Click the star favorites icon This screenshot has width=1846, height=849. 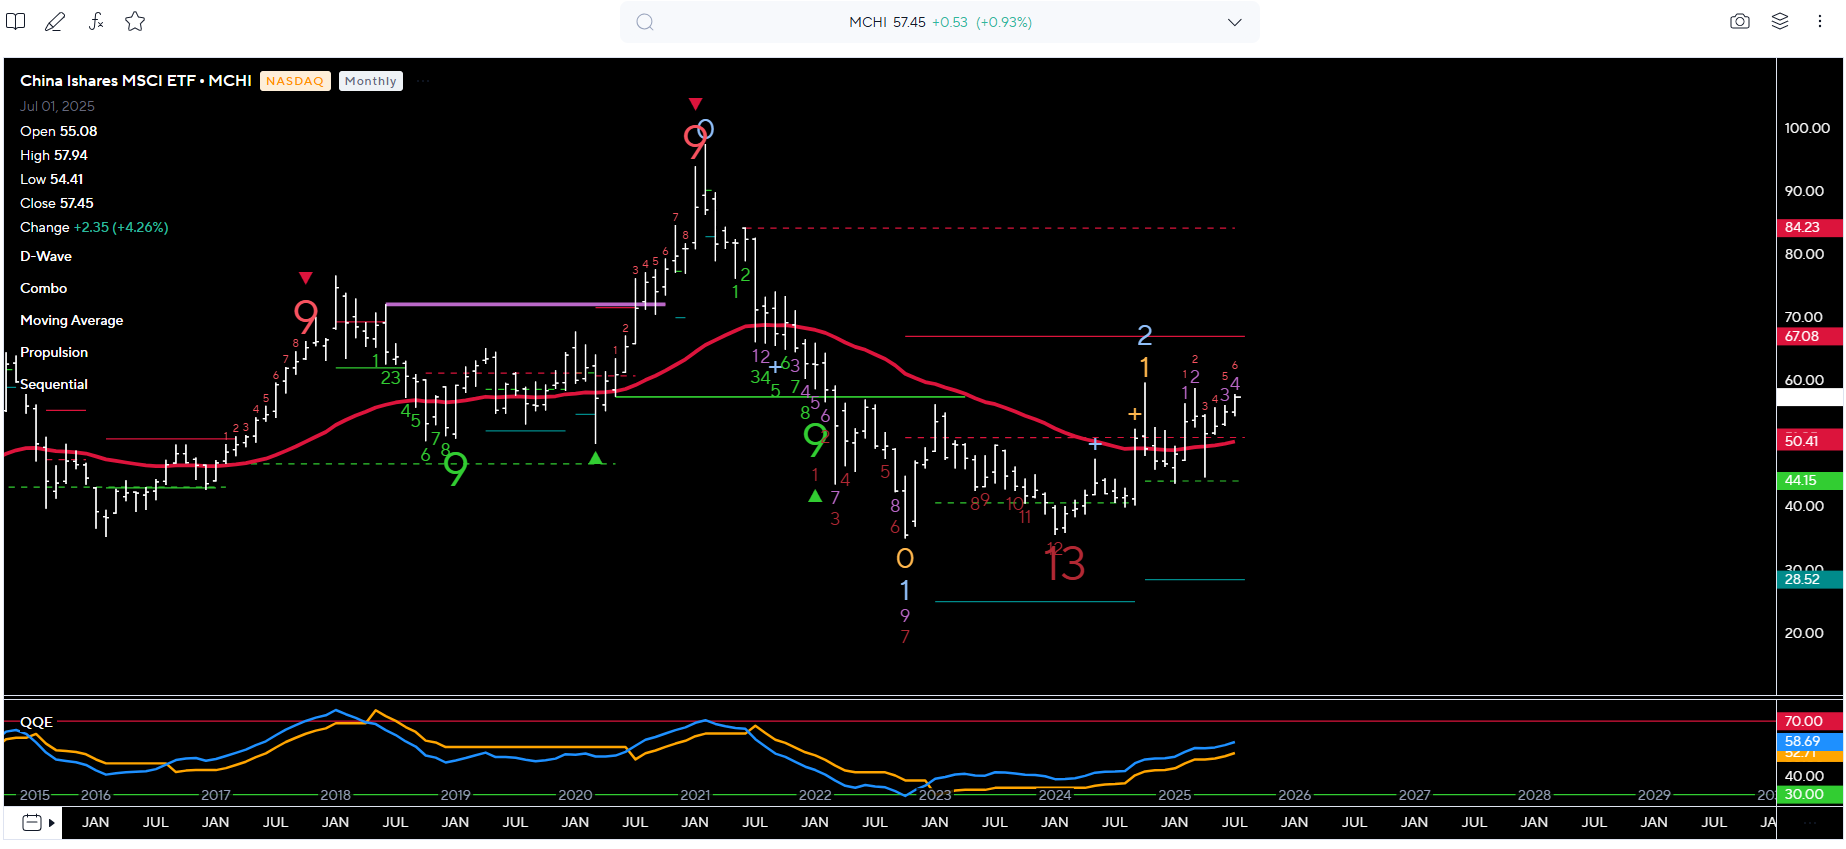136,21
